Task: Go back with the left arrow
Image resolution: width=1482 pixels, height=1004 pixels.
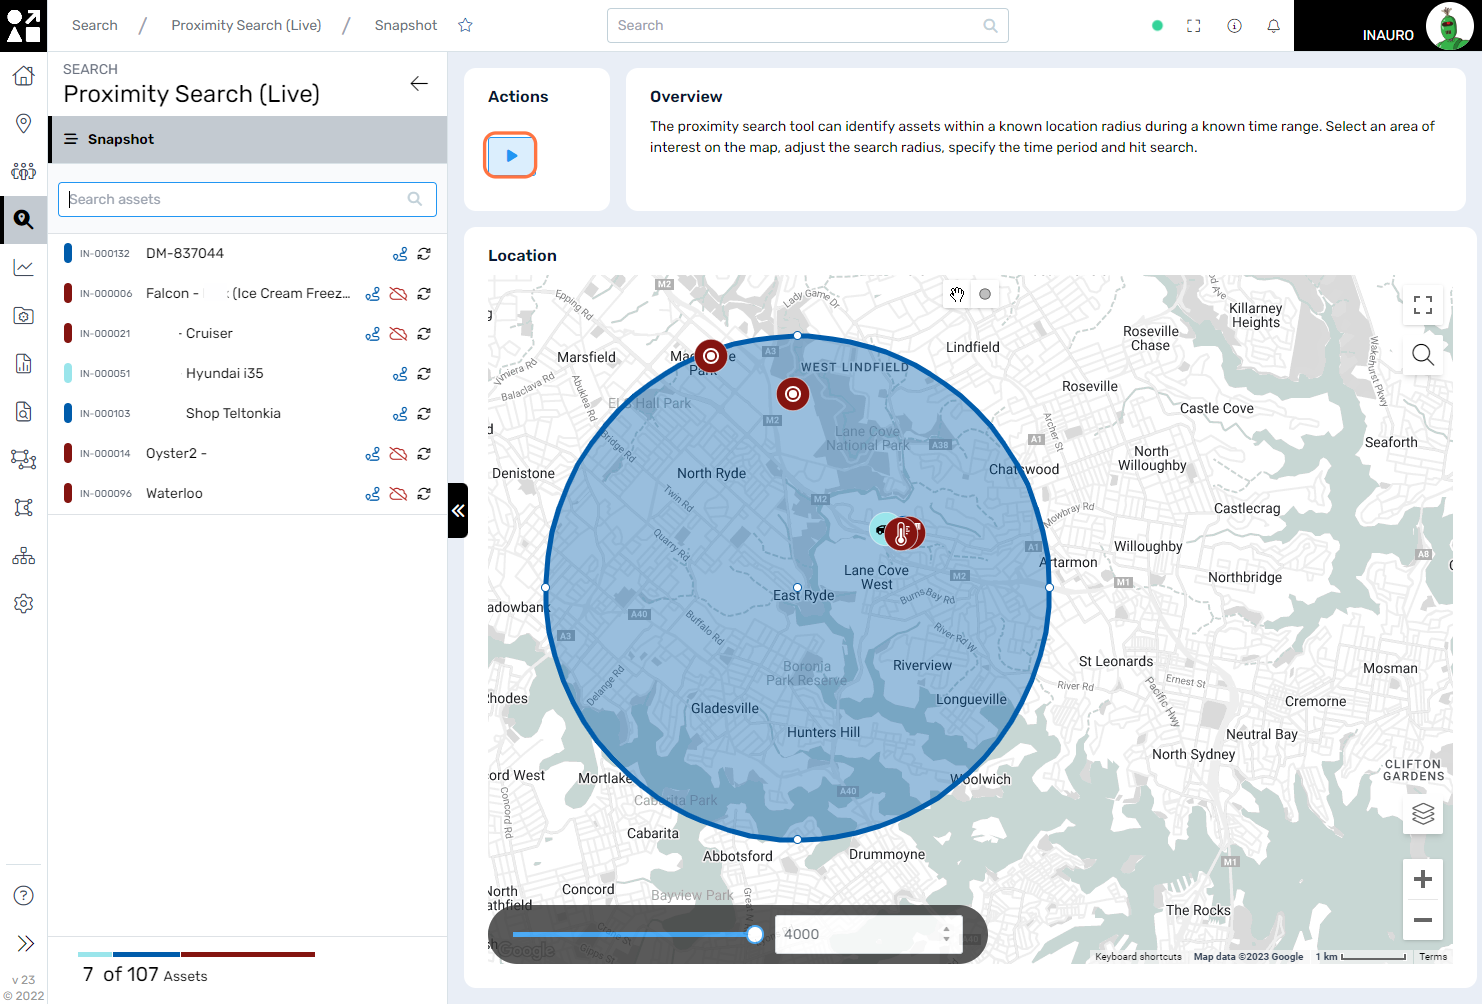Action: coord(419,84)
